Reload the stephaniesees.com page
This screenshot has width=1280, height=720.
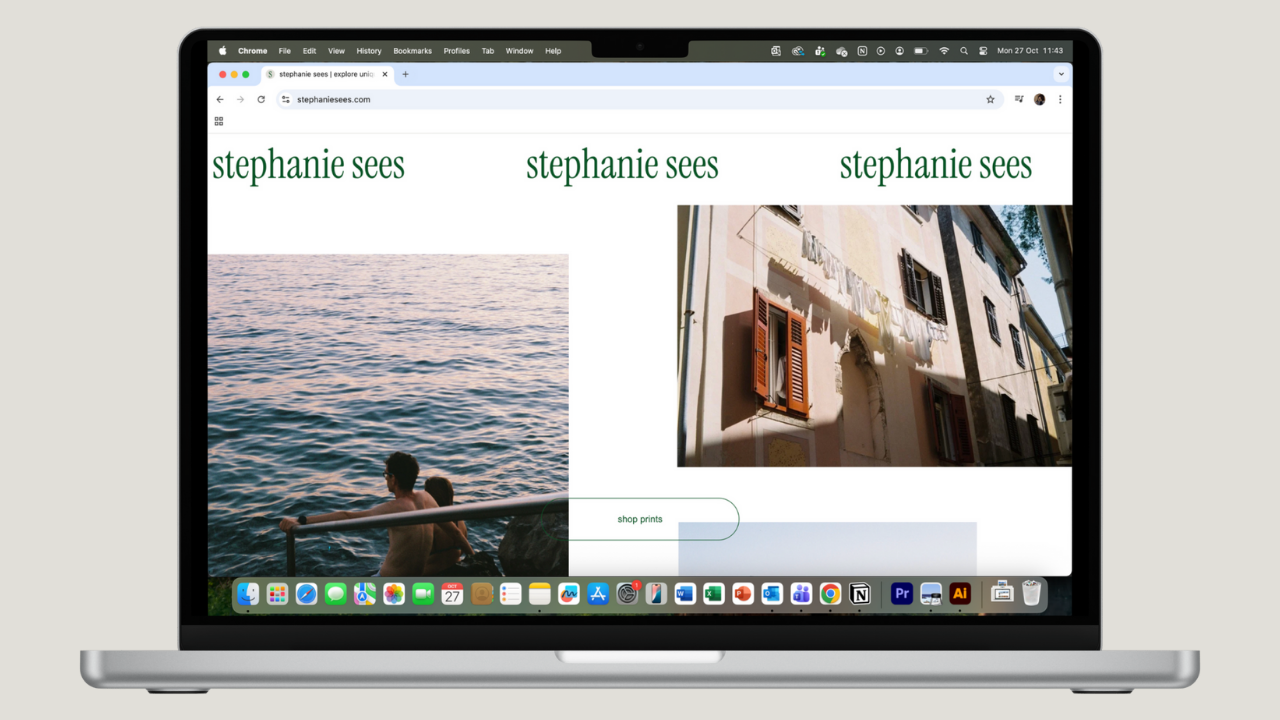pos(262,99)
